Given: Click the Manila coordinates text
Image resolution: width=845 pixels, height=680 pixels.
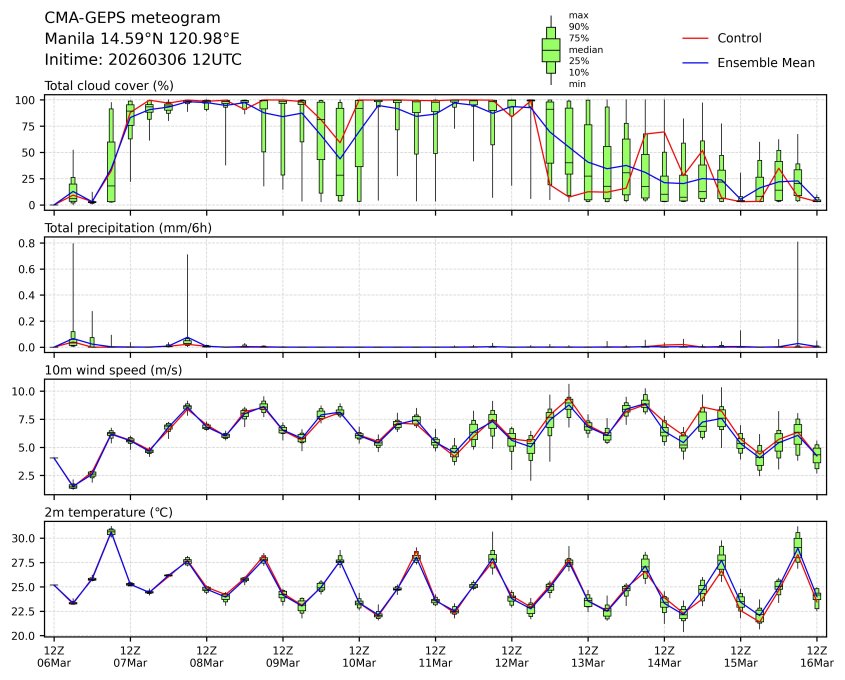Looking at the screenshot, I should tap(142, 39).
